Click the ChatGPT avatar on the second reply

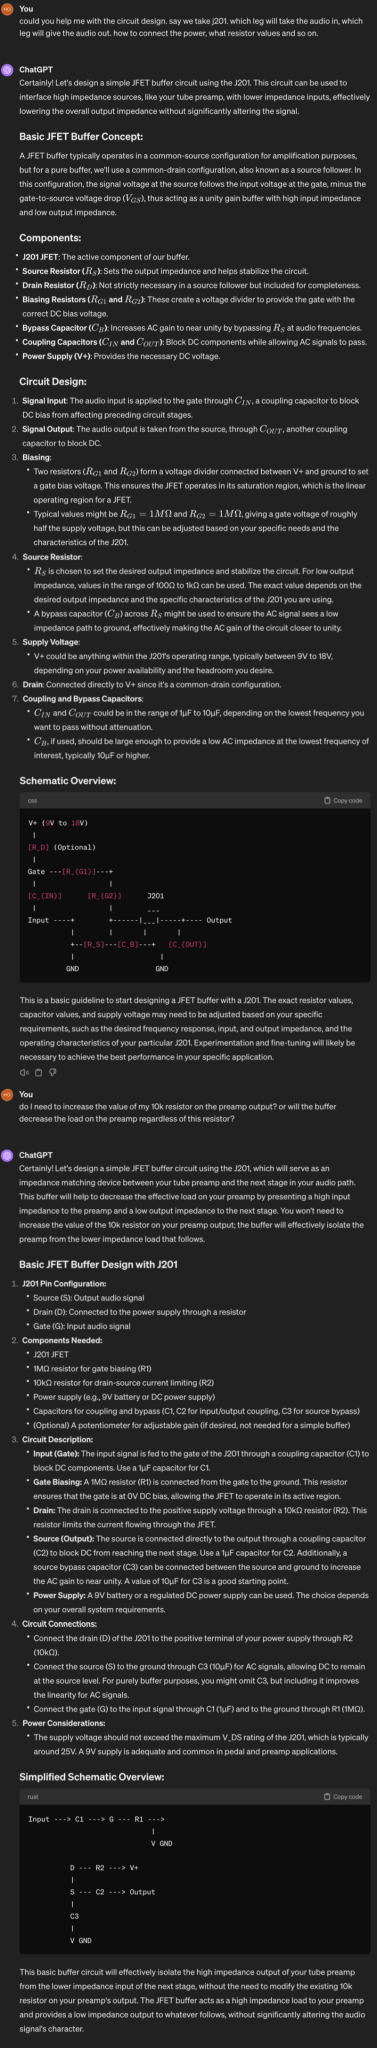7,1154
